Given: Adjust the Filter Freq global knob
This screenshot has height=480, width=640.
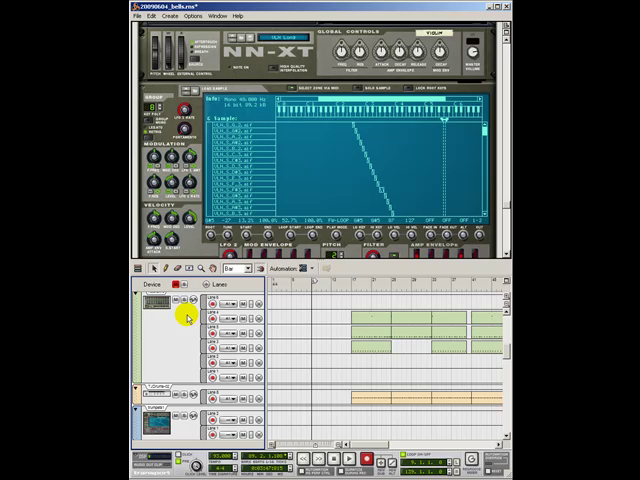Looking at the screenshot, I should (342, 51).
